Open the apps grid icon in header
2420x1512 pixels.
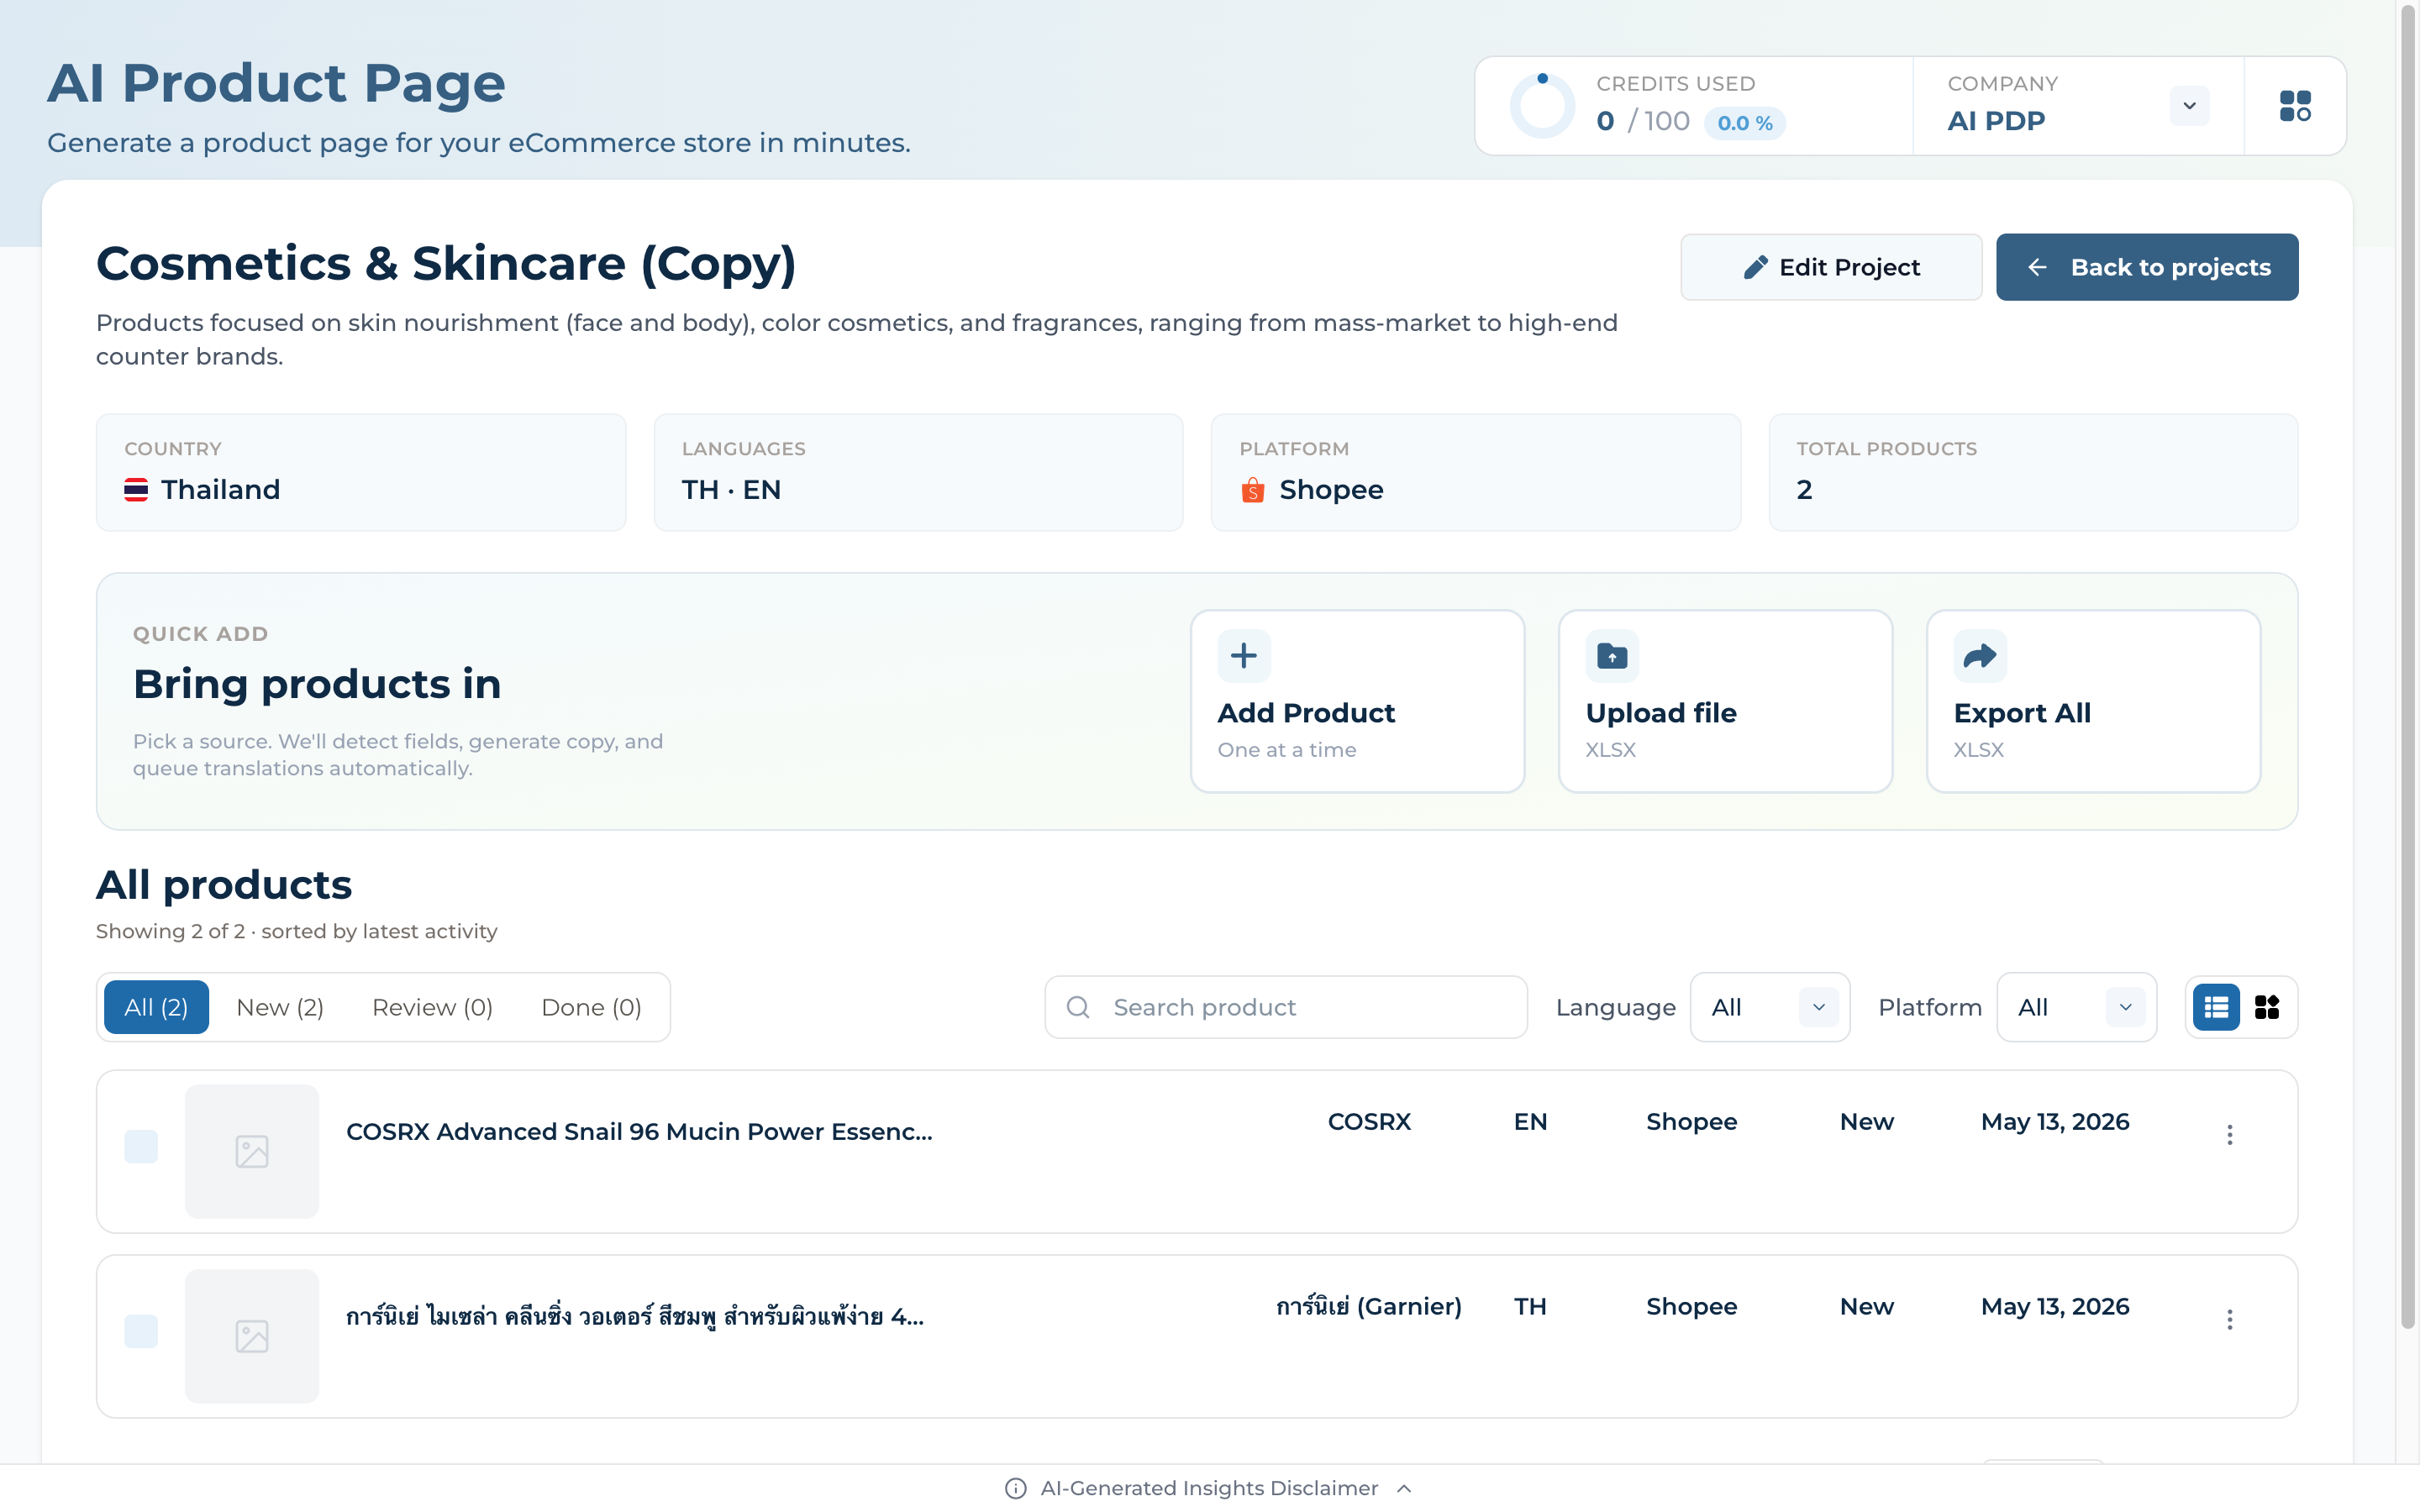click(2295, 106)
